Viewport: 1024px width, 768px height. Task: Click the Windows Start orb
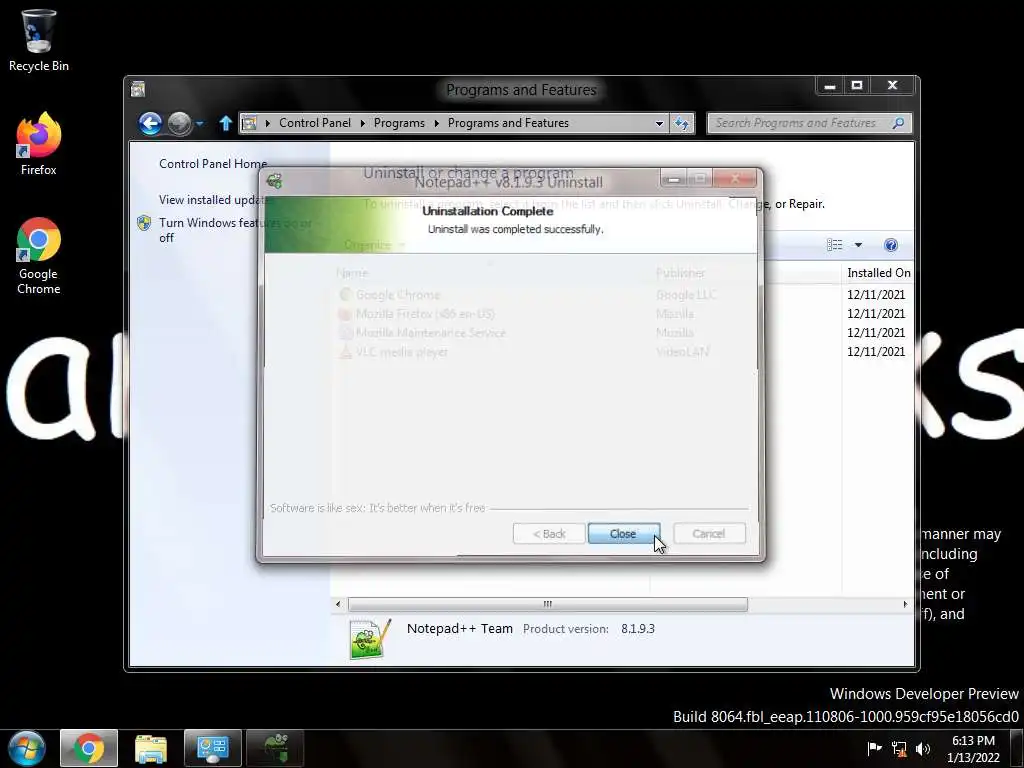pos(27,748)
